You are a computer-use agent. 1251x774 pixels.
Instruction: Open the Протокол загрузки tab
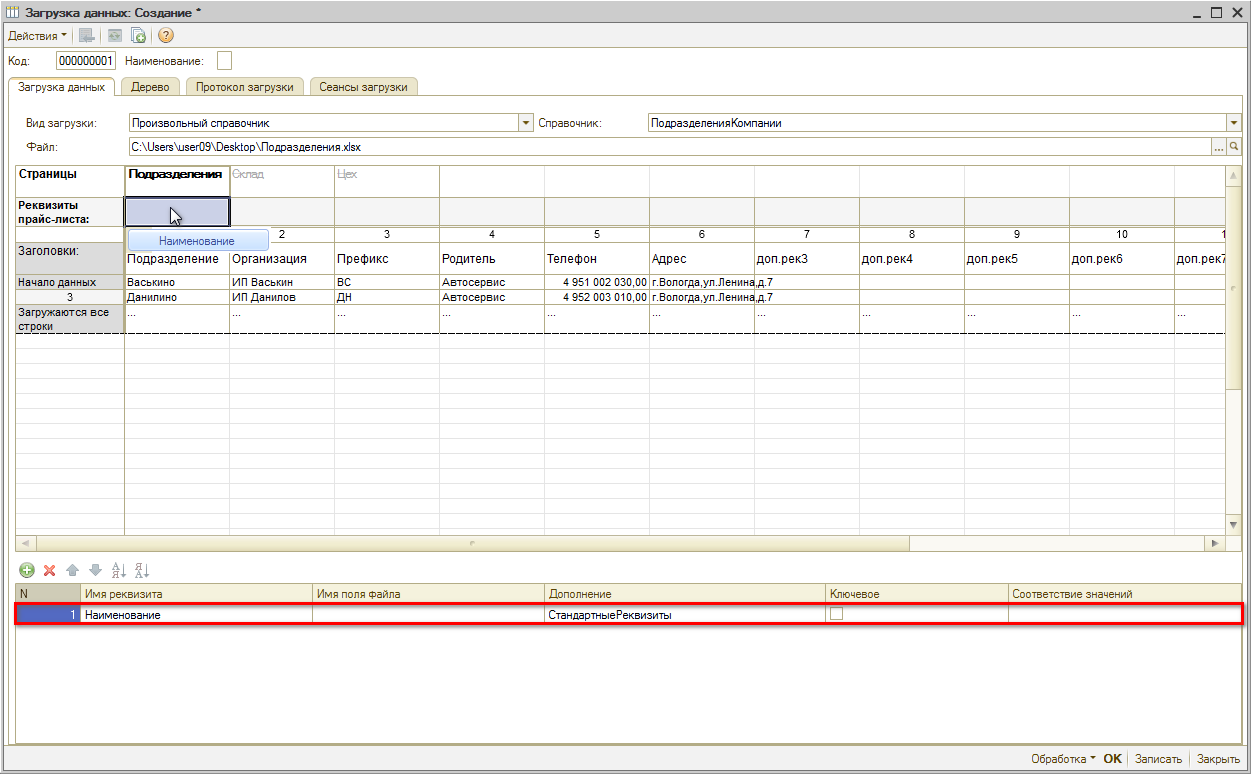coord(244,87)
